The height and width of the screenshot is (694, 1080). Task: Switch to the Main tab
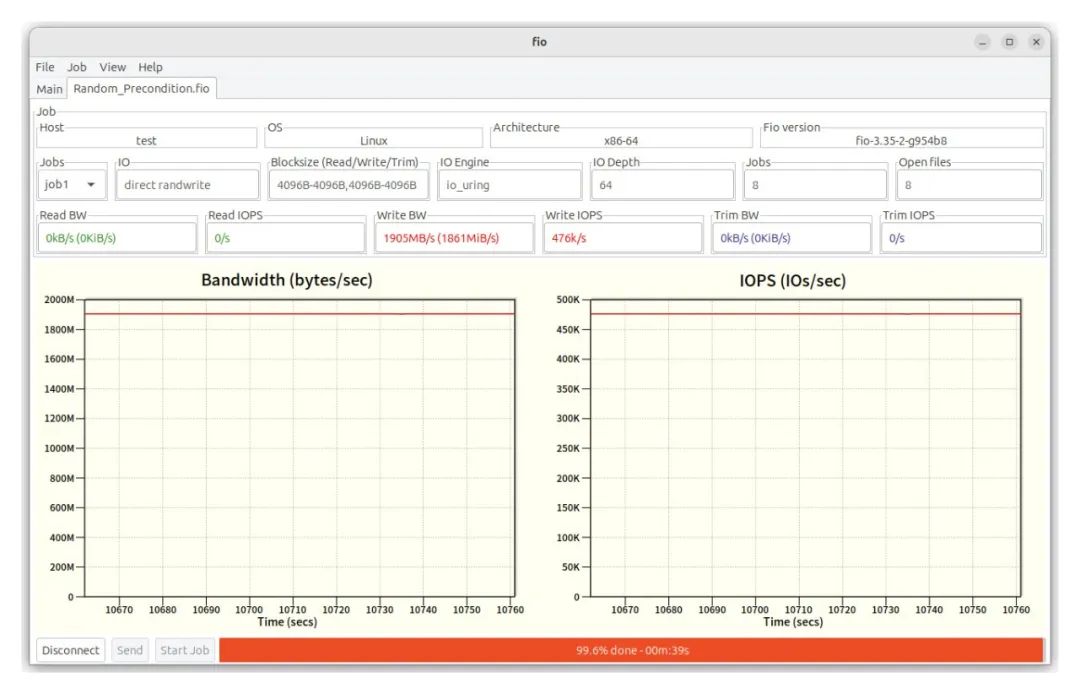click(50, 89)
